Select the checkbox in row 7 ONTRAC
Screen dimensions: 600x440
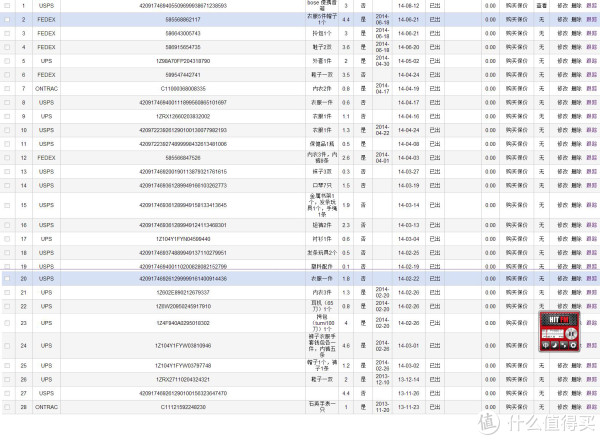pyautogui.click(x=8, y=88)
